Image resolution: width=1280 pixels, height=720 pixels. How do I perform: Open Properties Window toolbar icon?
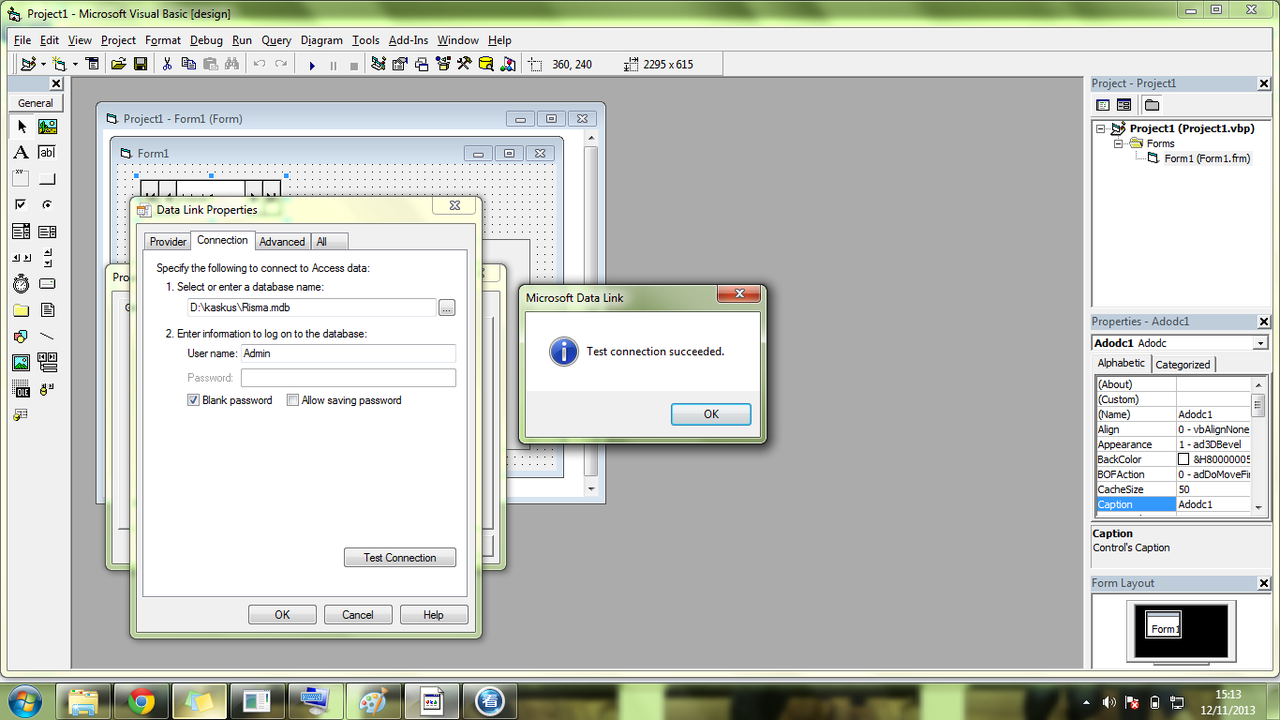(400, 64)
